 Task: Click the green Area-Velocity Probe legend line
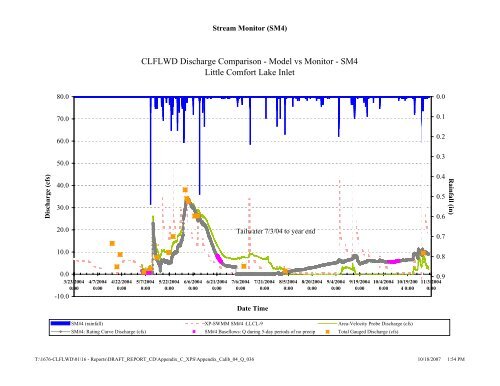[x=328, y=323]
